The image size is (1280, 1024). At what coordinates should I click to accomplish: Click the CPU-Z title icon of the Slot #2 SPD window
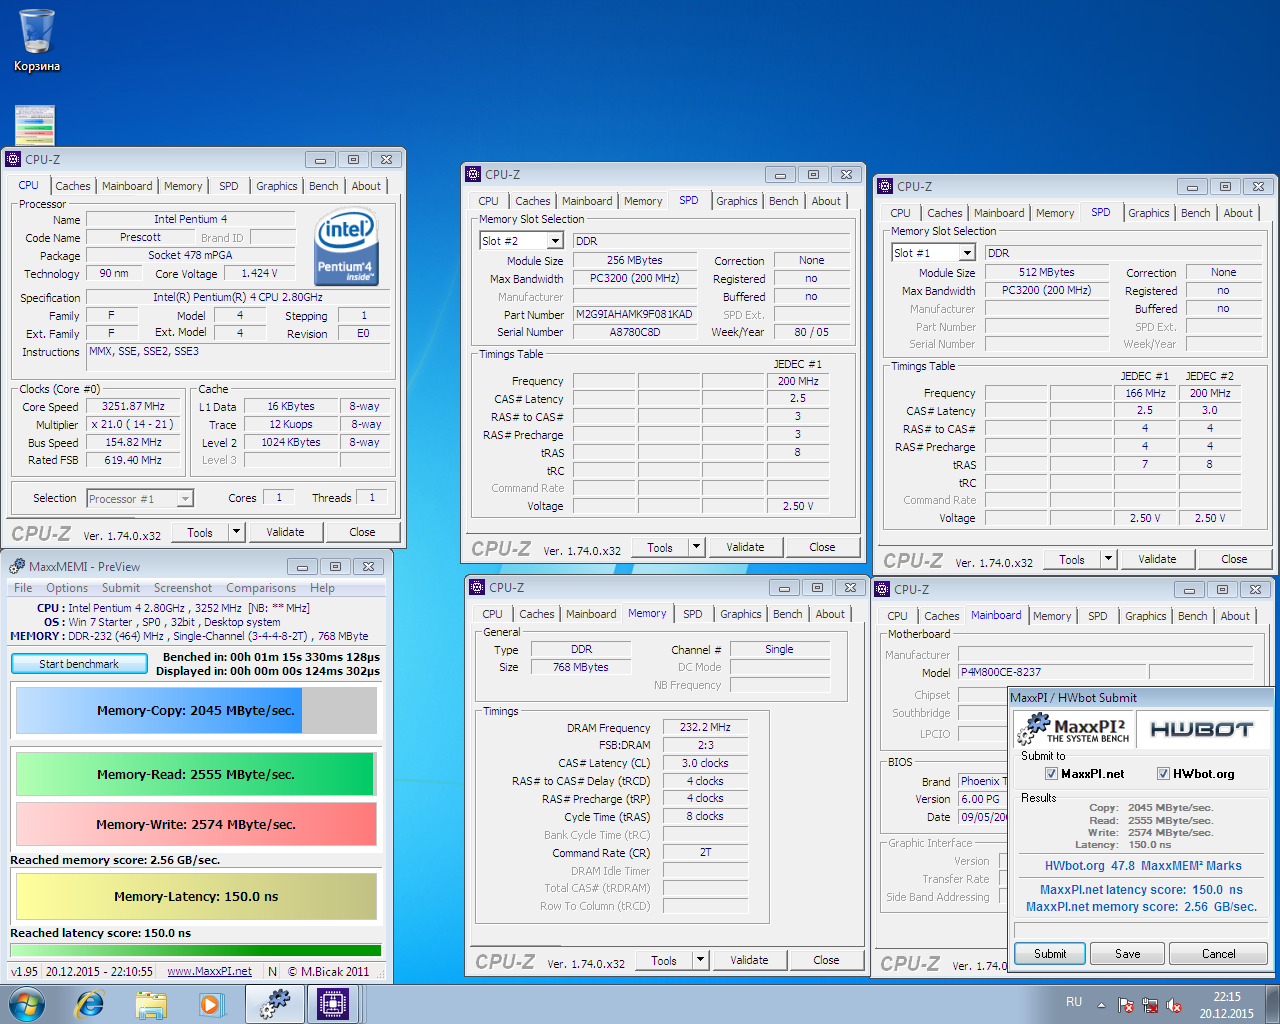[474, 174]
